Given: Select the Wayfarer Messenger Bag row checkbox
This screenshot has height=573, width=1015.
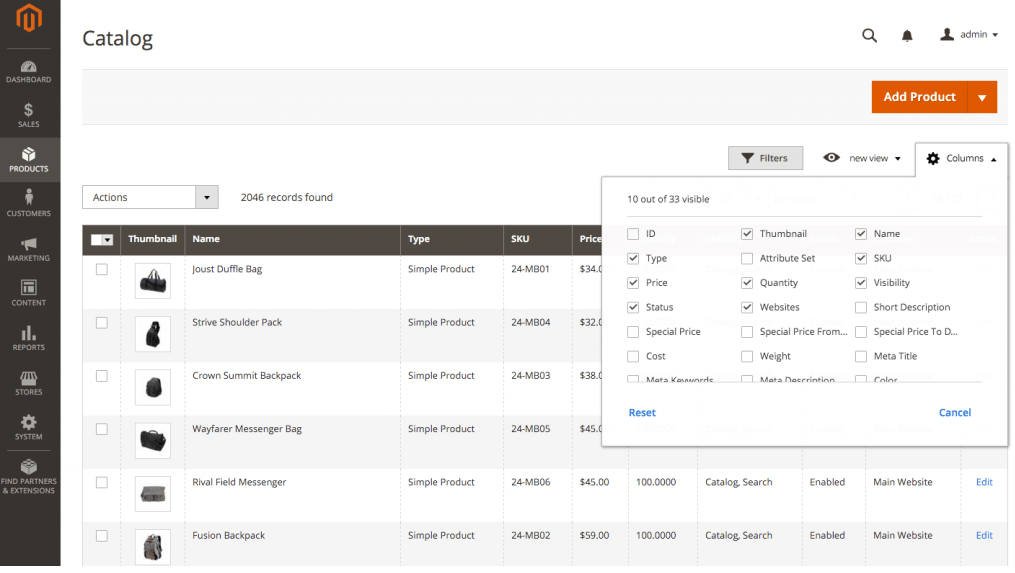Looking at the screenshot, I should click(x=102, y=429).
